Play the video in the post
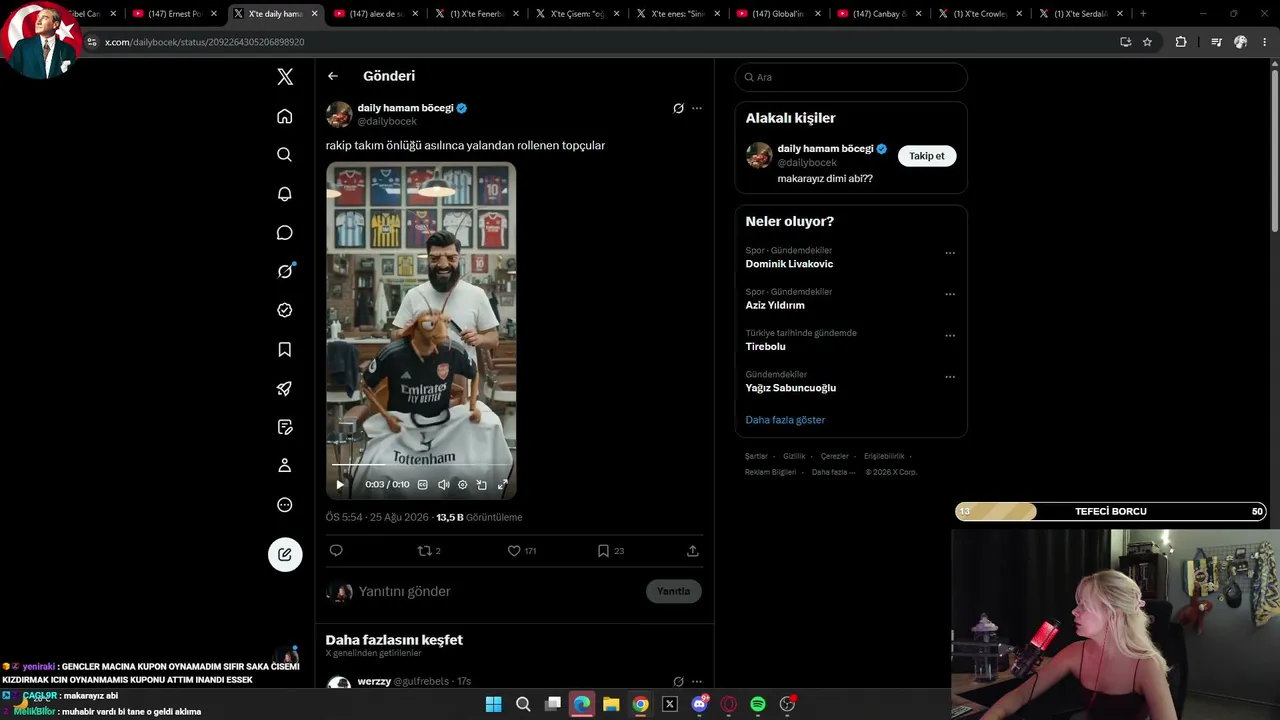The width and height of the screenshot is (1280, 720). click(340, 485)
